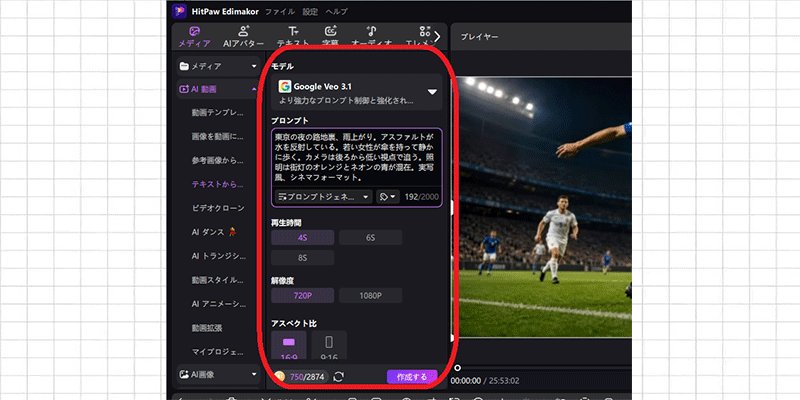
Task: Click the 解像度 section label
Action: [282, 281]
